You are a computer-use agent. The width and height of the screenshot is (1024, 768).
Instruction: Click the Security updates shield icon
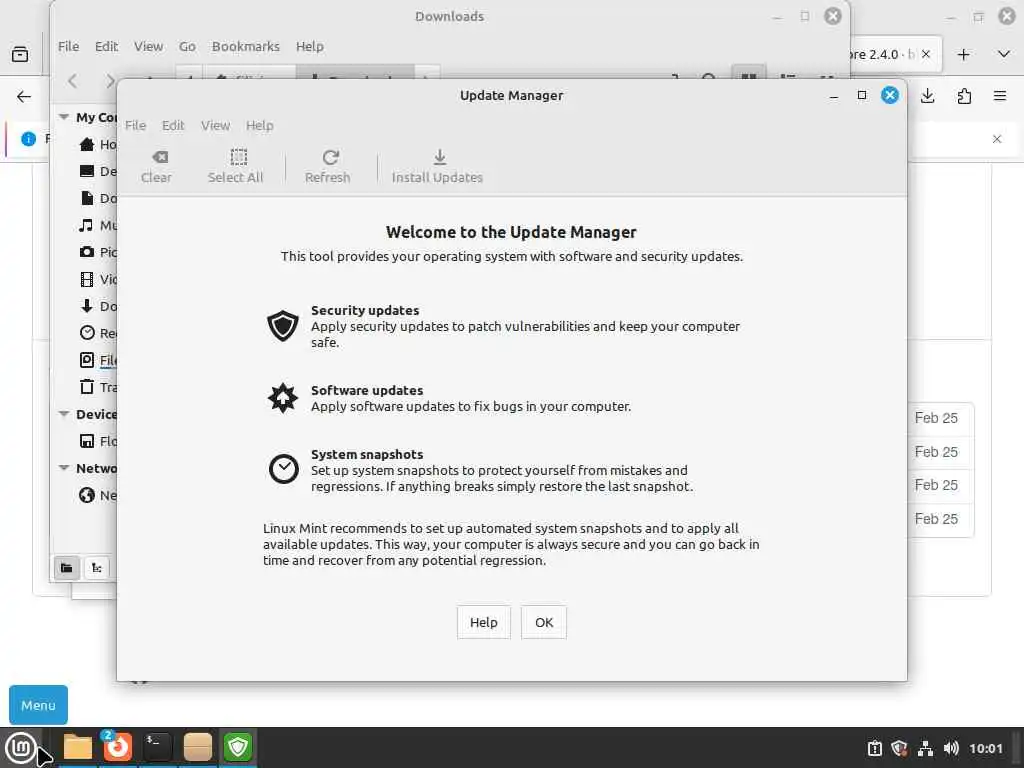(283, 325)
